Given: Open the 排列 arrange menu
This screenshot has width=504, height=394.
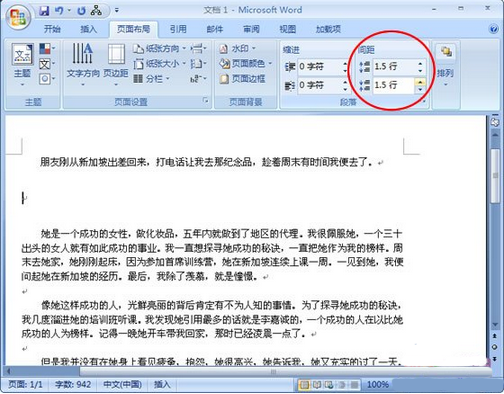Looking at the screenshot, I should (446, 65).
